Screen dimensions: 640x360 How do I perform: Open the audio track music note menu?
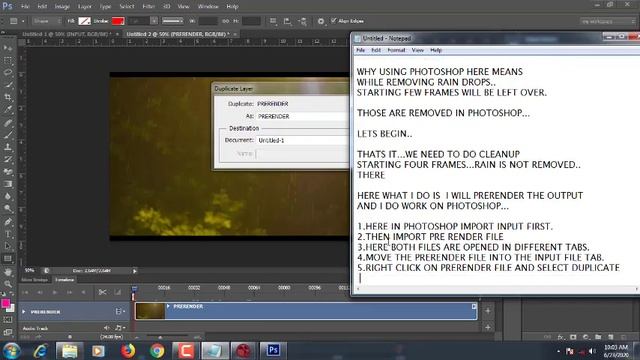click(119, 328)
